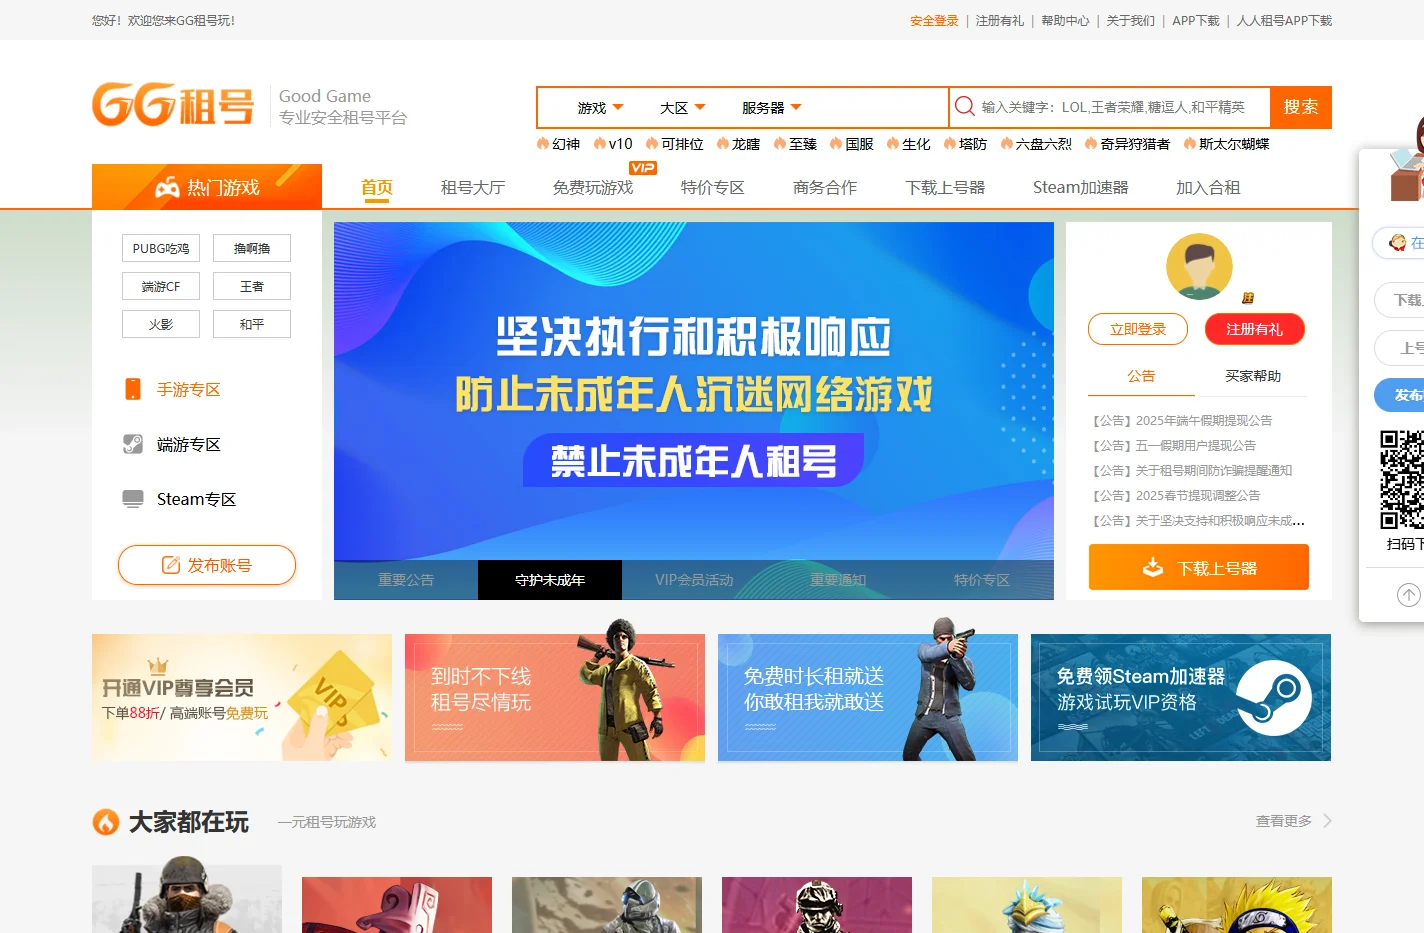The height and width of the screenshot is (933, 1424).
Task: Click the 六盘六烈 hot keyword
Action: [x=1036, y=144]
